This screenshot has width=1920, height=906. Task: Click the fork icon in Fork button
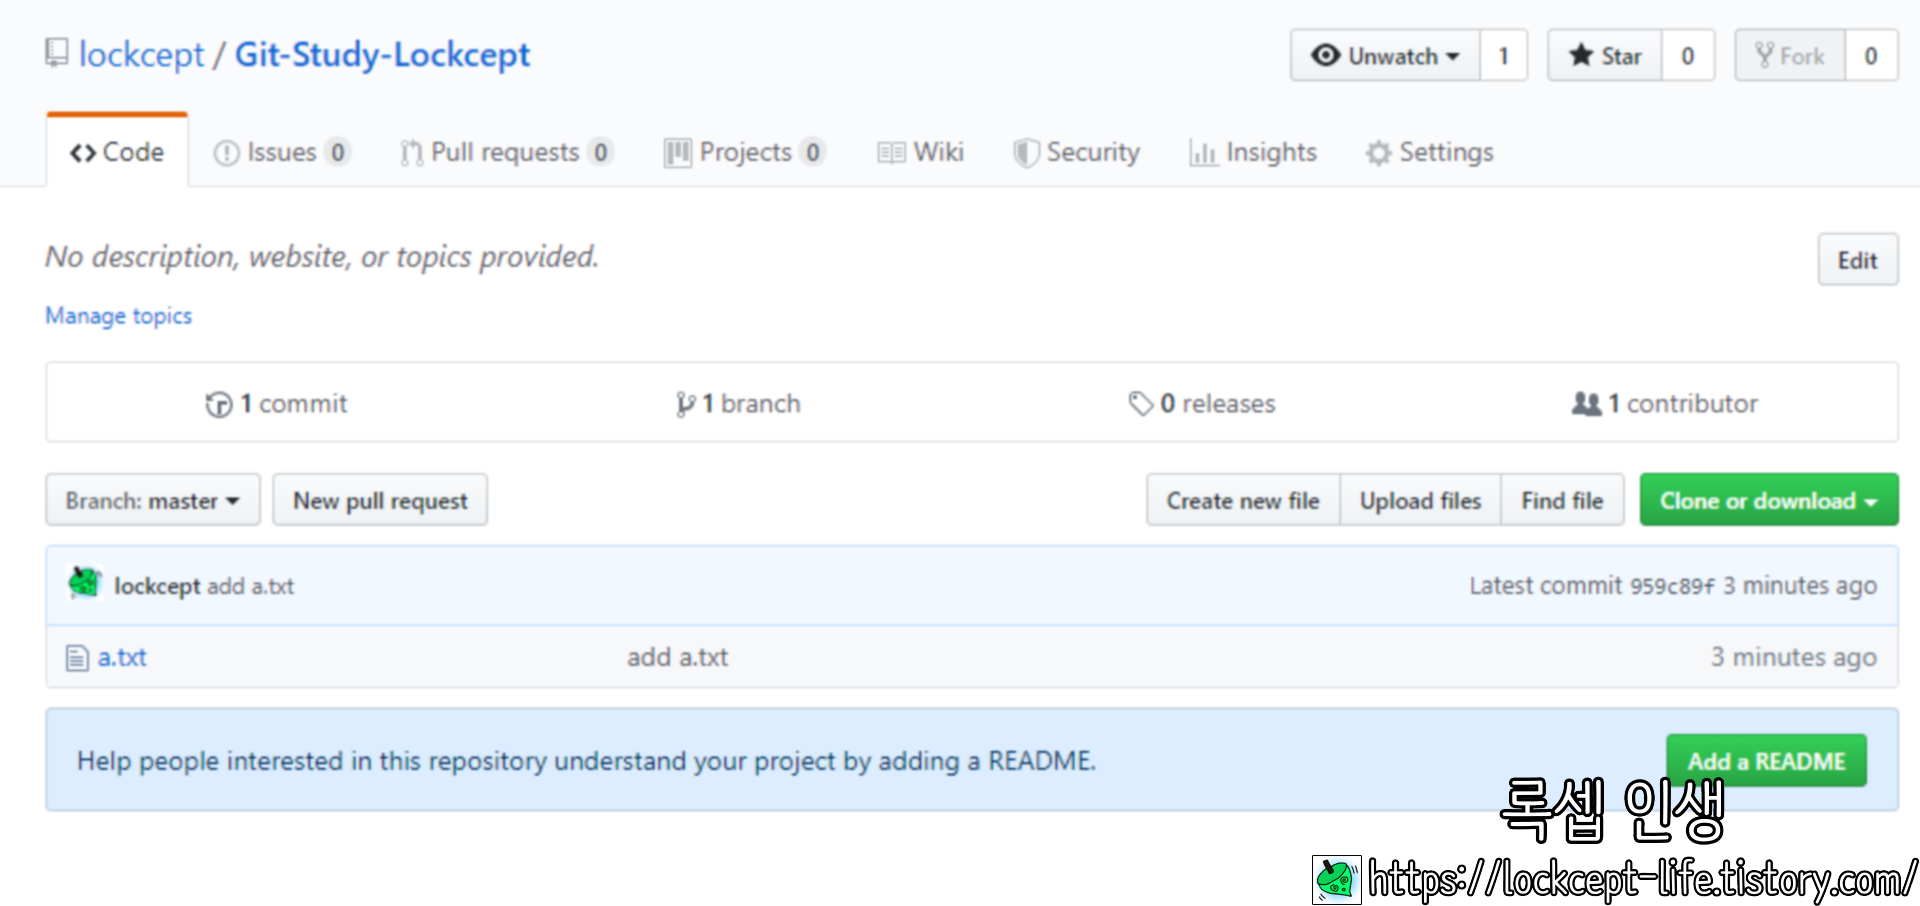[x=1765, y=55]
